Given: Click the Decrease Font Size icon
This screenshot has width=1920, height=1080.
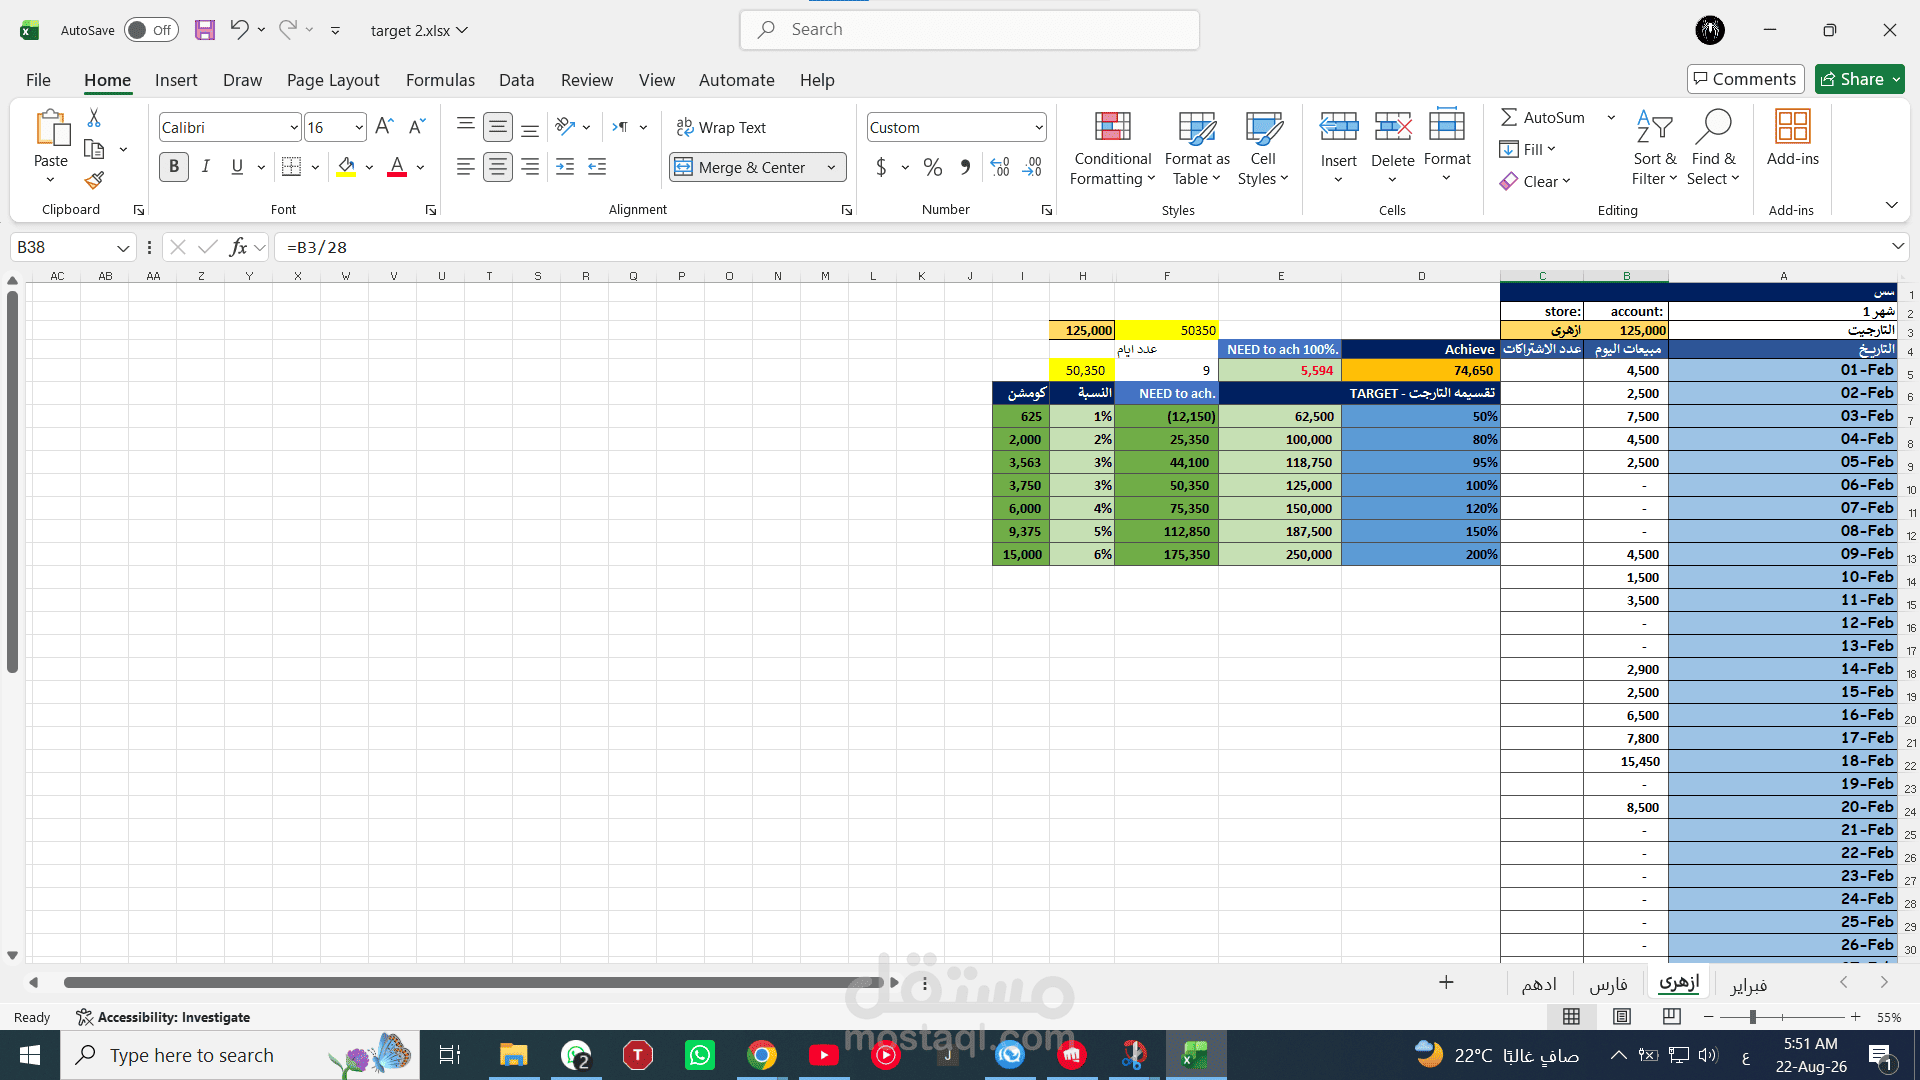Looking at the screenshot, I should pos(417,127).
